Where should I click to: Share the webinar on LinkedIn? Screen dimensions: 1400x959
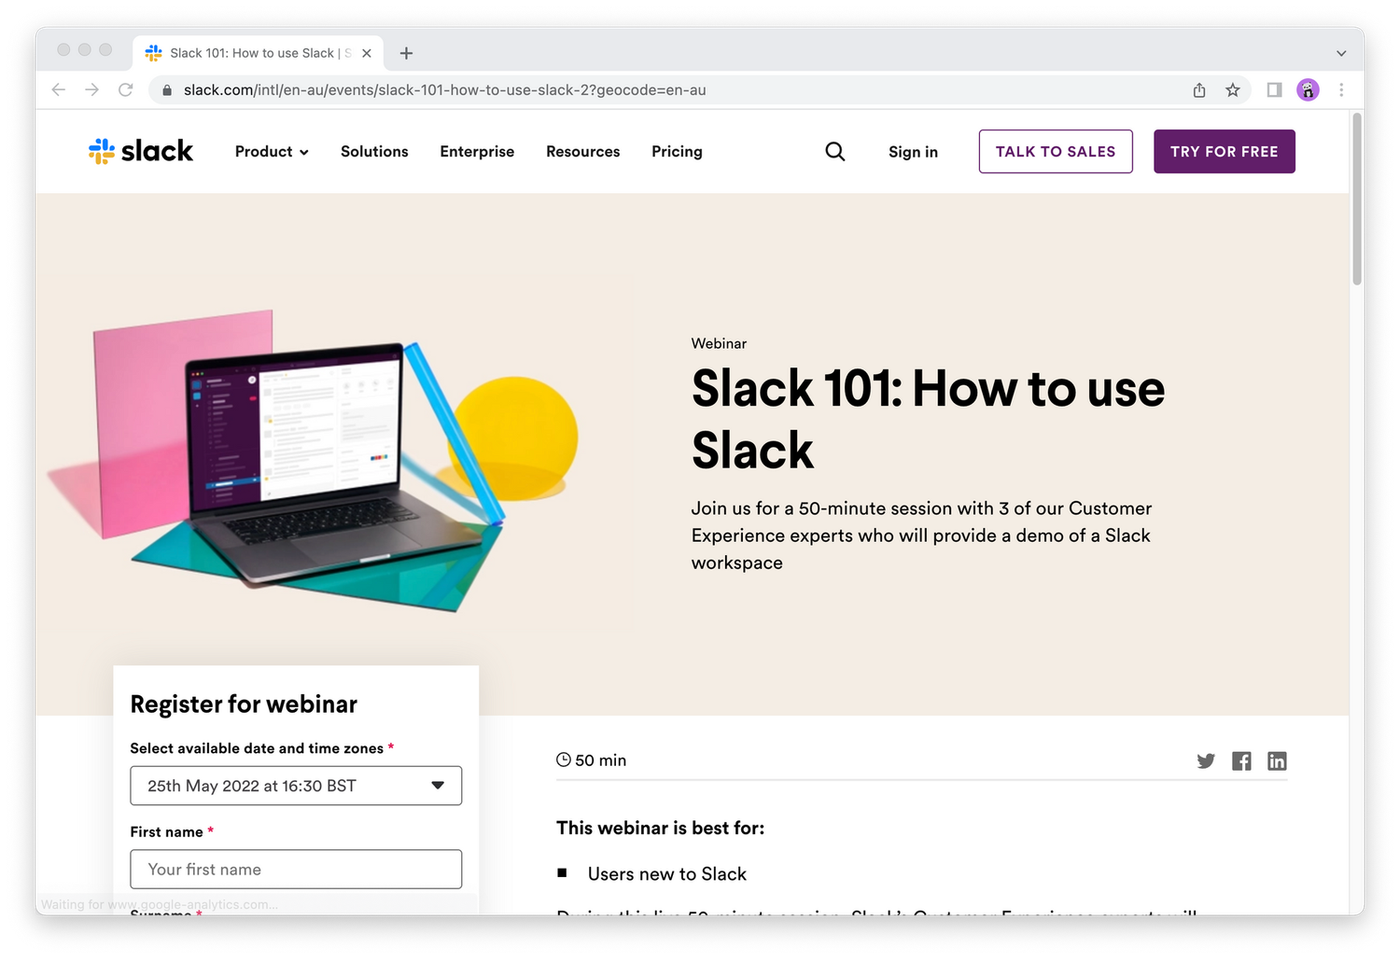coord(1277,761)
